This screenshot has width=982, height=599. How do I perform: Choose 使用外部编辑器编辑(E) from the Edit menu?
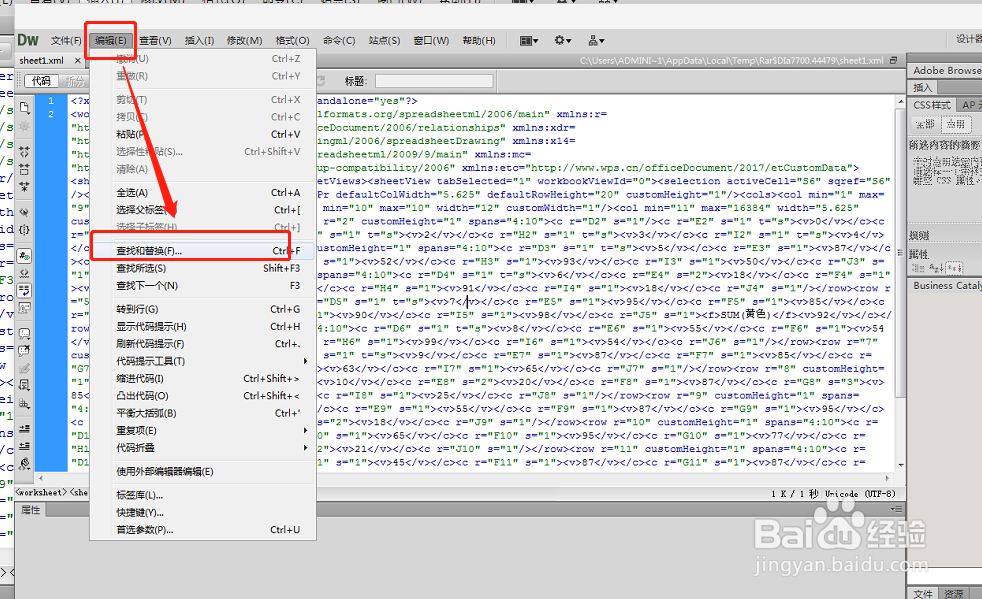click(x=202, y=472)
